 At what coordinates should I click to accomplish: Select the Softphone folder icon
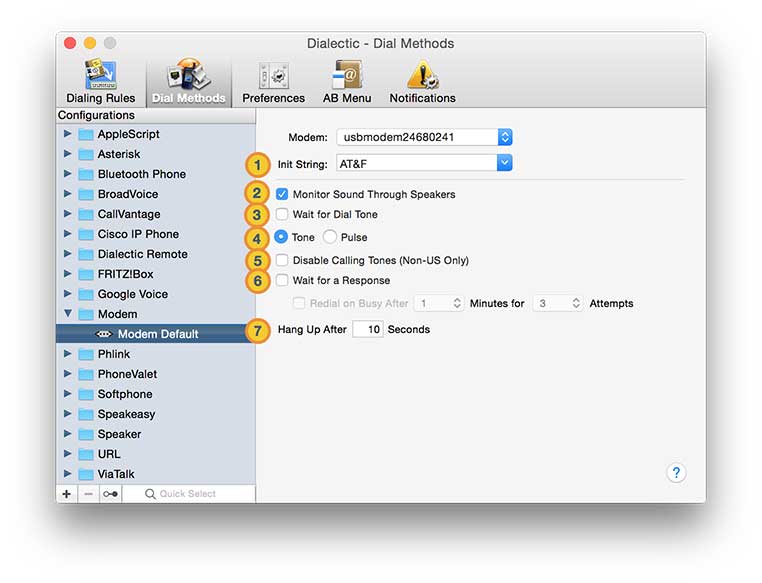86,394
